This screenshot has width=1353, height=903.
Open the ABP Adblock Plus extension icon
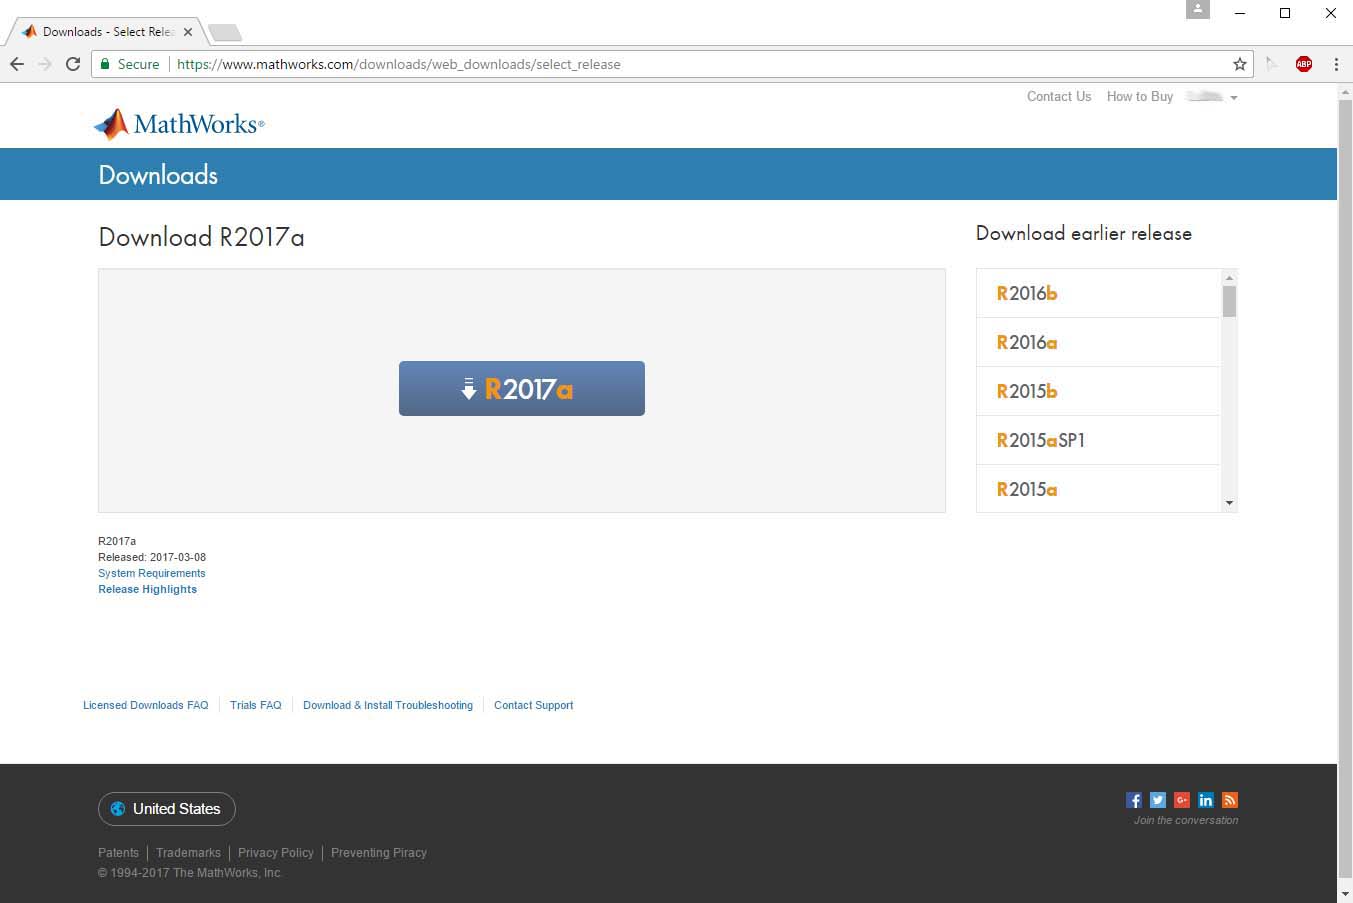tap(1303, 64)
